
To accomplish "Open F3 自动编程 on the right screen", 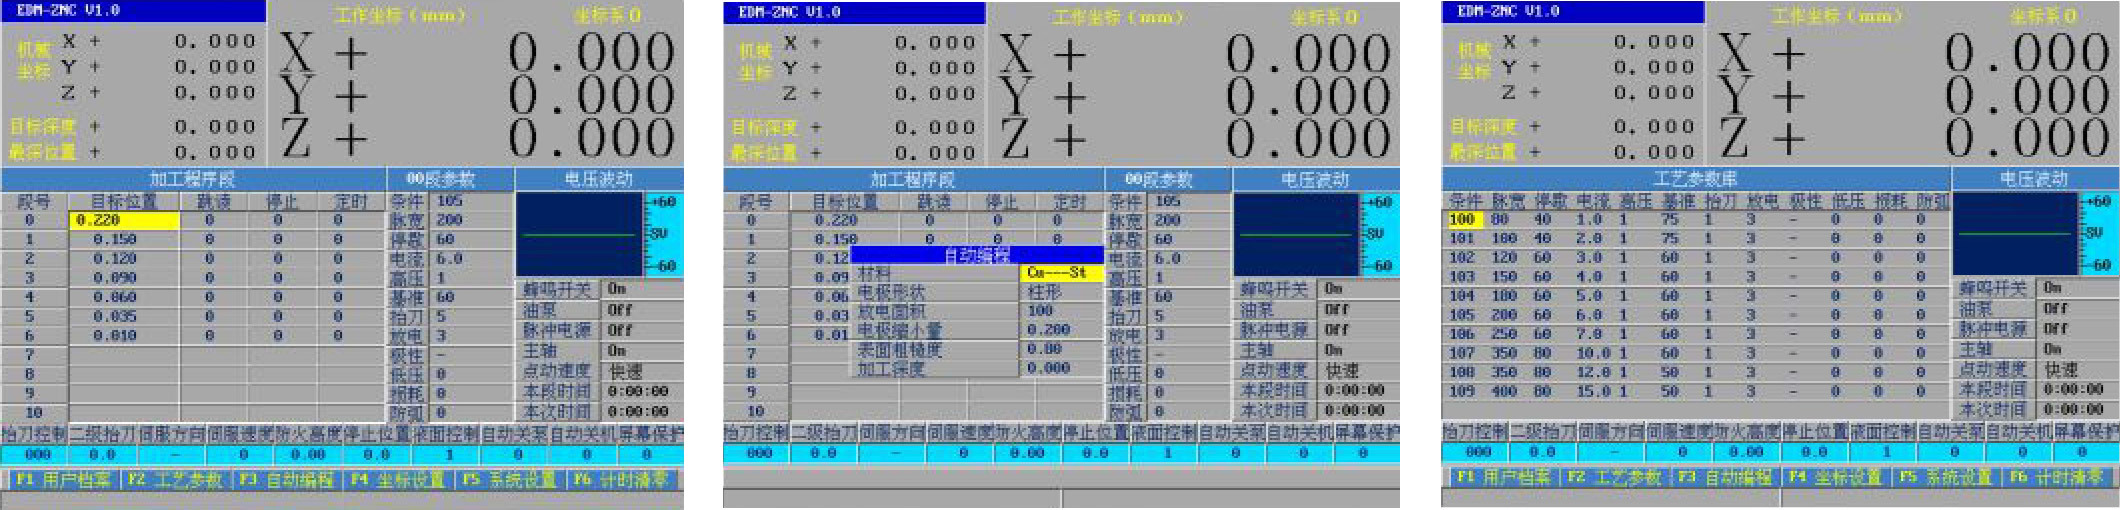I will pos(1725,477).
